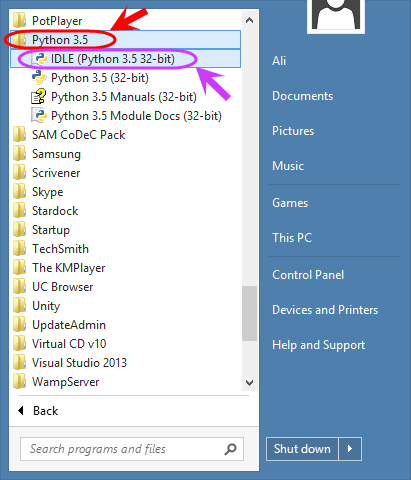Click the programs list scrollbar thumb

(249, 313)
